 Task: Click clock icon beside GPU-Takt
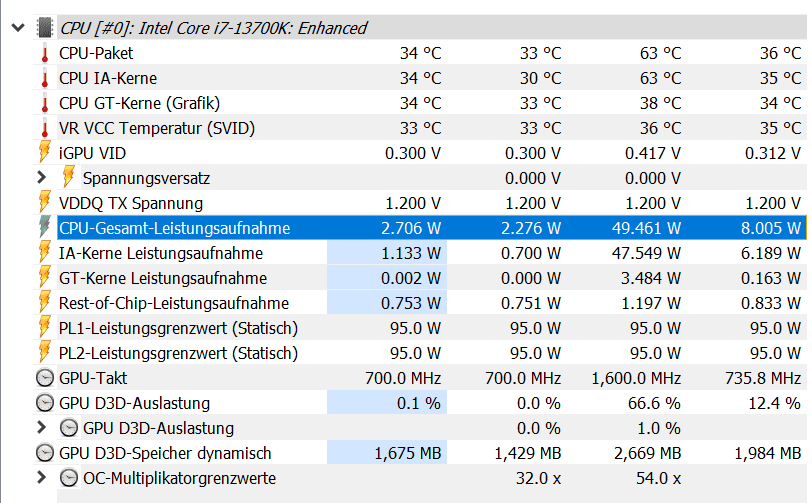tap(45, 378)
